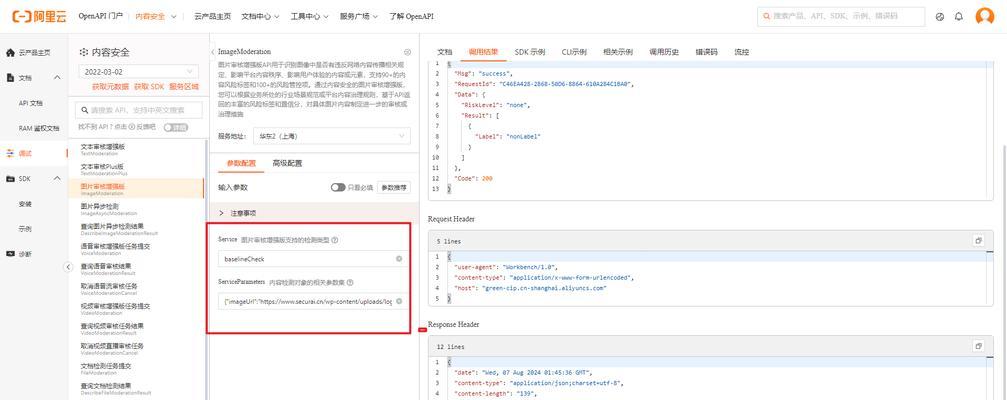Click the 调试 sliders icon in sidebar
Viewport: 1007px width, 400px height.
10,153
